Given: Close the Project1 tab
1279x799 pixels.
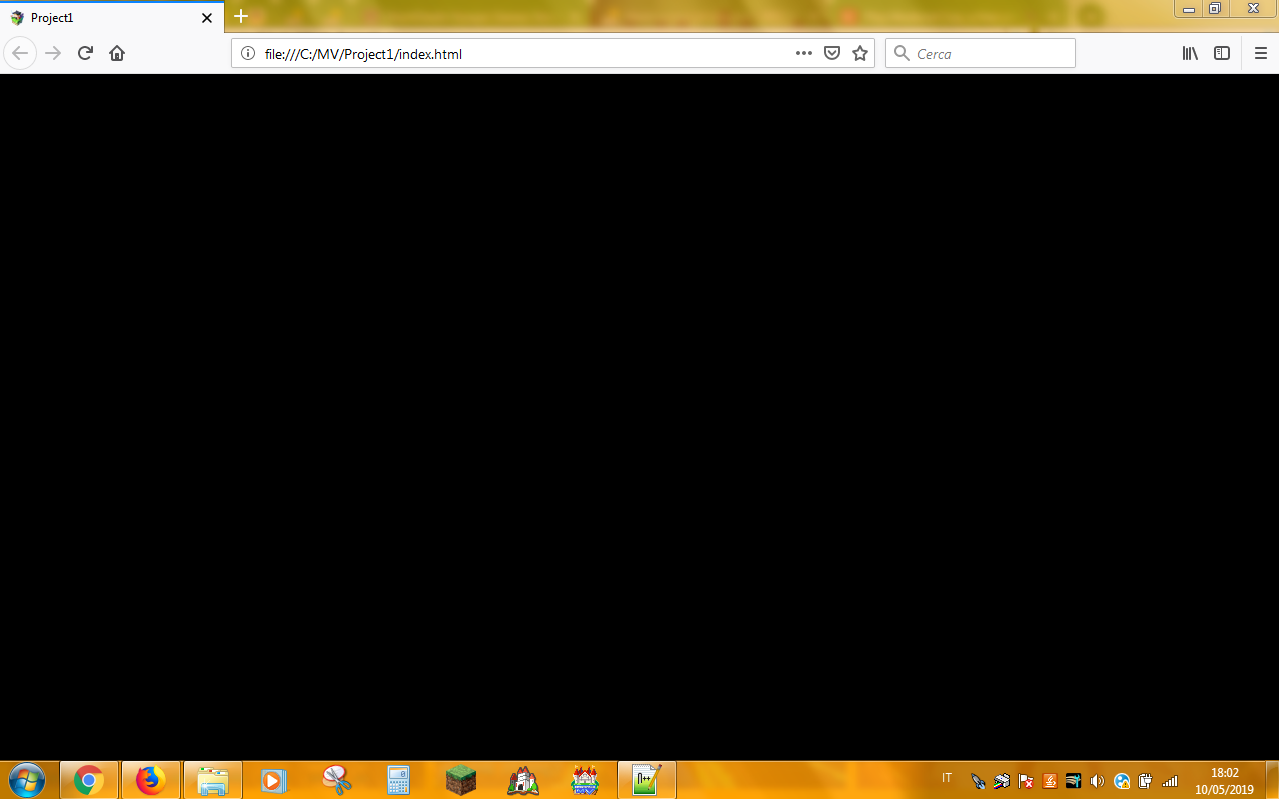Looking at the screenshot, I should coord(207,18).
